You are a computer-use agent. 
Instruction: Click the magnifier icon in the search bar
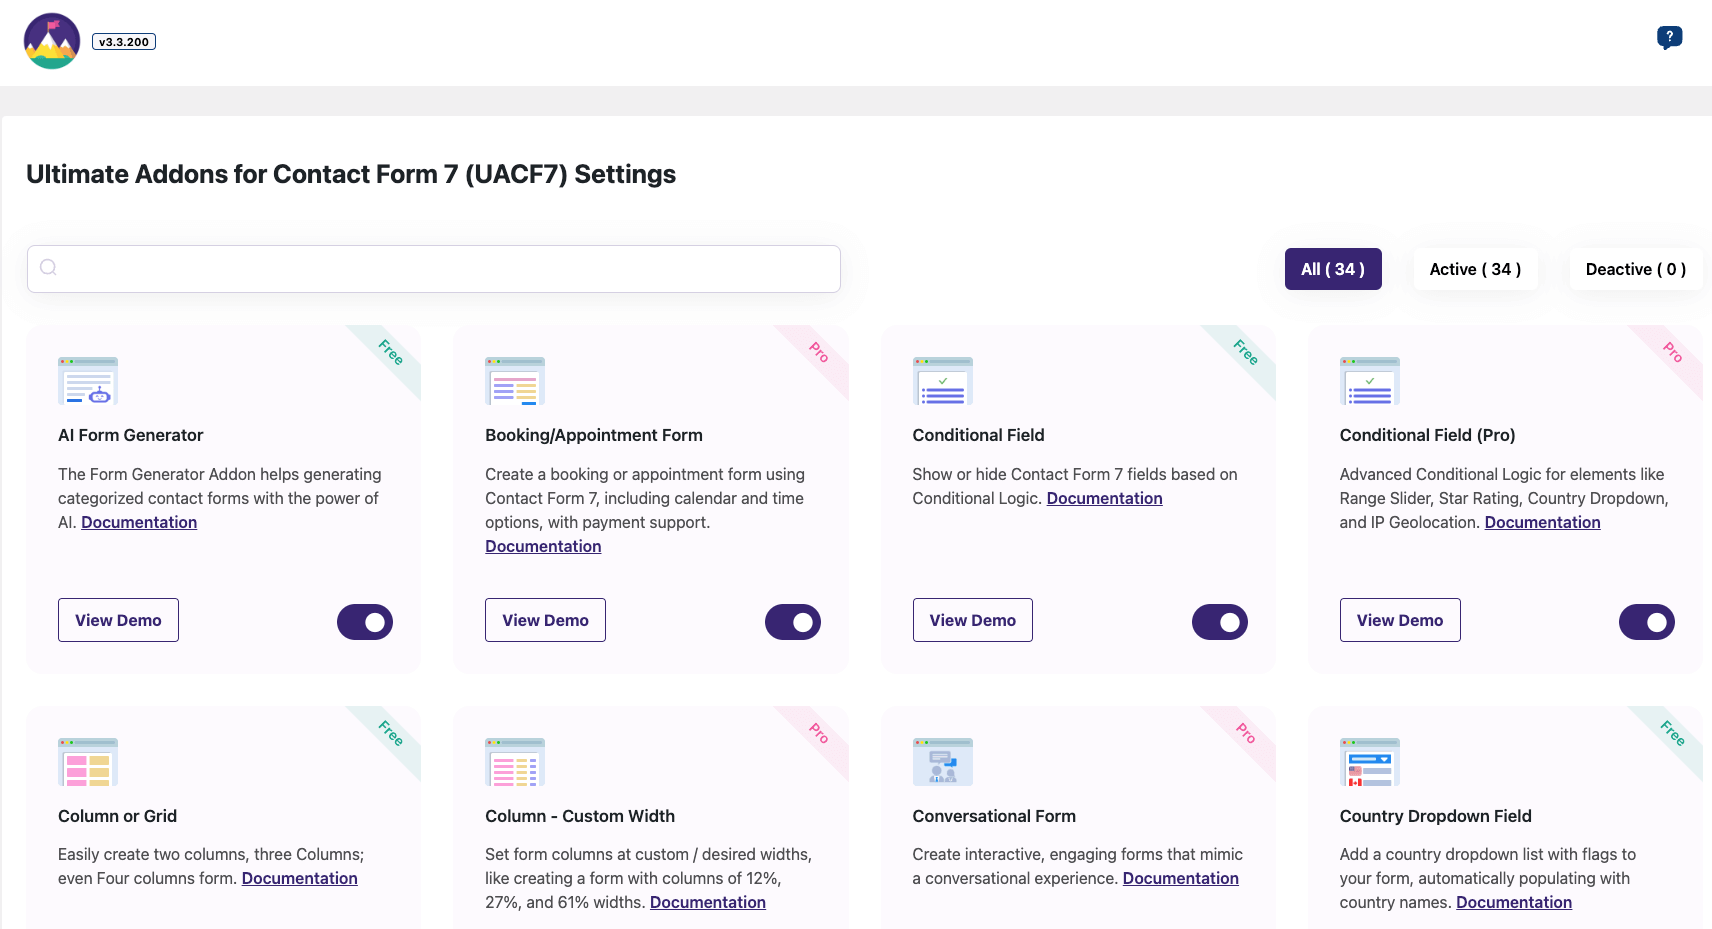(x=48, y=267)
